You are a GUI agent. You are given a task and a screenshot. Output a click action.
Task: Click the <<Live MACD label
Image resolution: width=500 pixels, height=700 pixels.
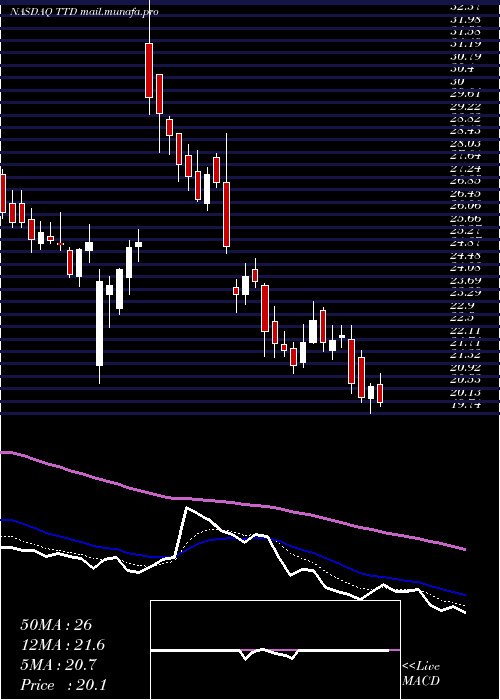(x=421, y=674)
